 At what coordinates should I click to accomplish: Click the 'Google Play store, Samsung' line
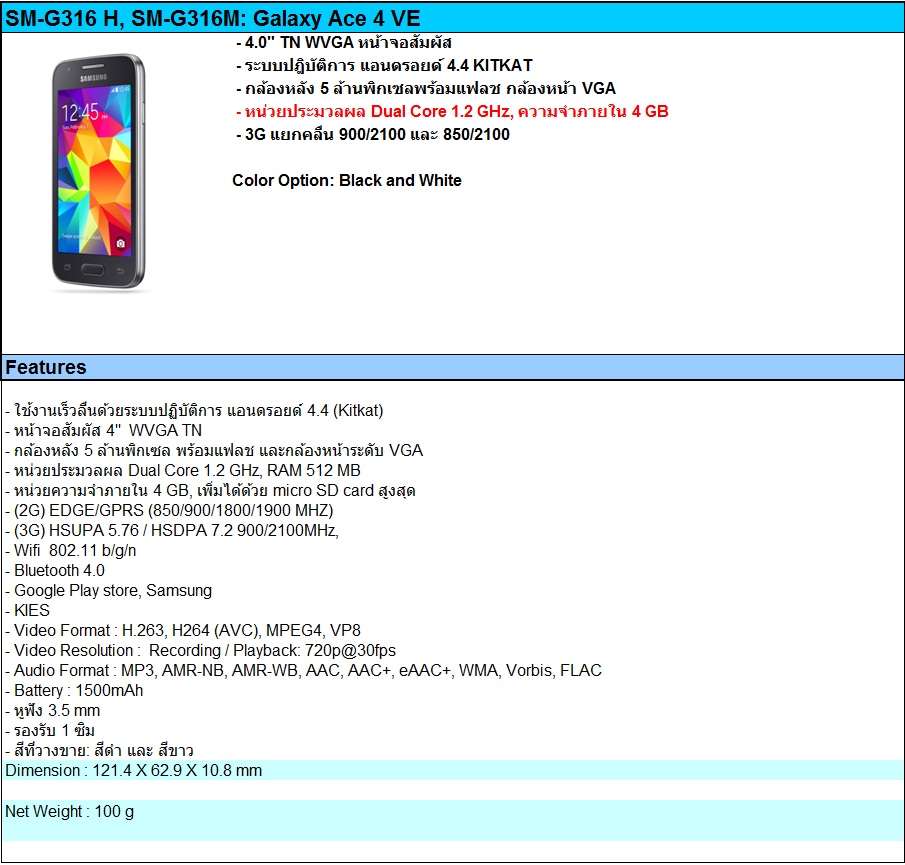point(109,591)
